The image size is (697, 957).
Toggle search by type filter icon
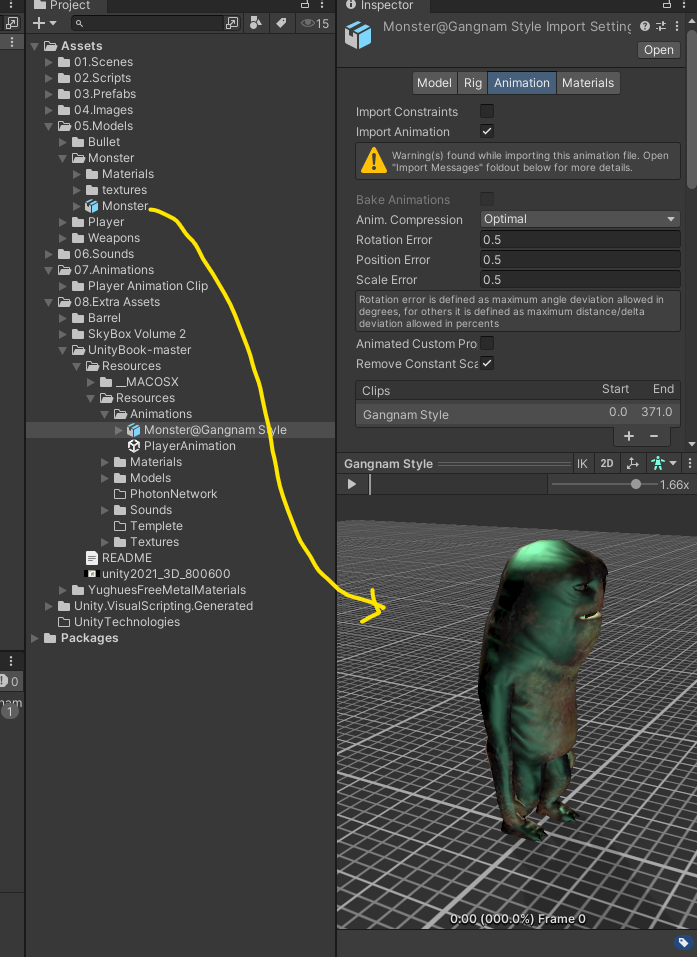point(256,23)
